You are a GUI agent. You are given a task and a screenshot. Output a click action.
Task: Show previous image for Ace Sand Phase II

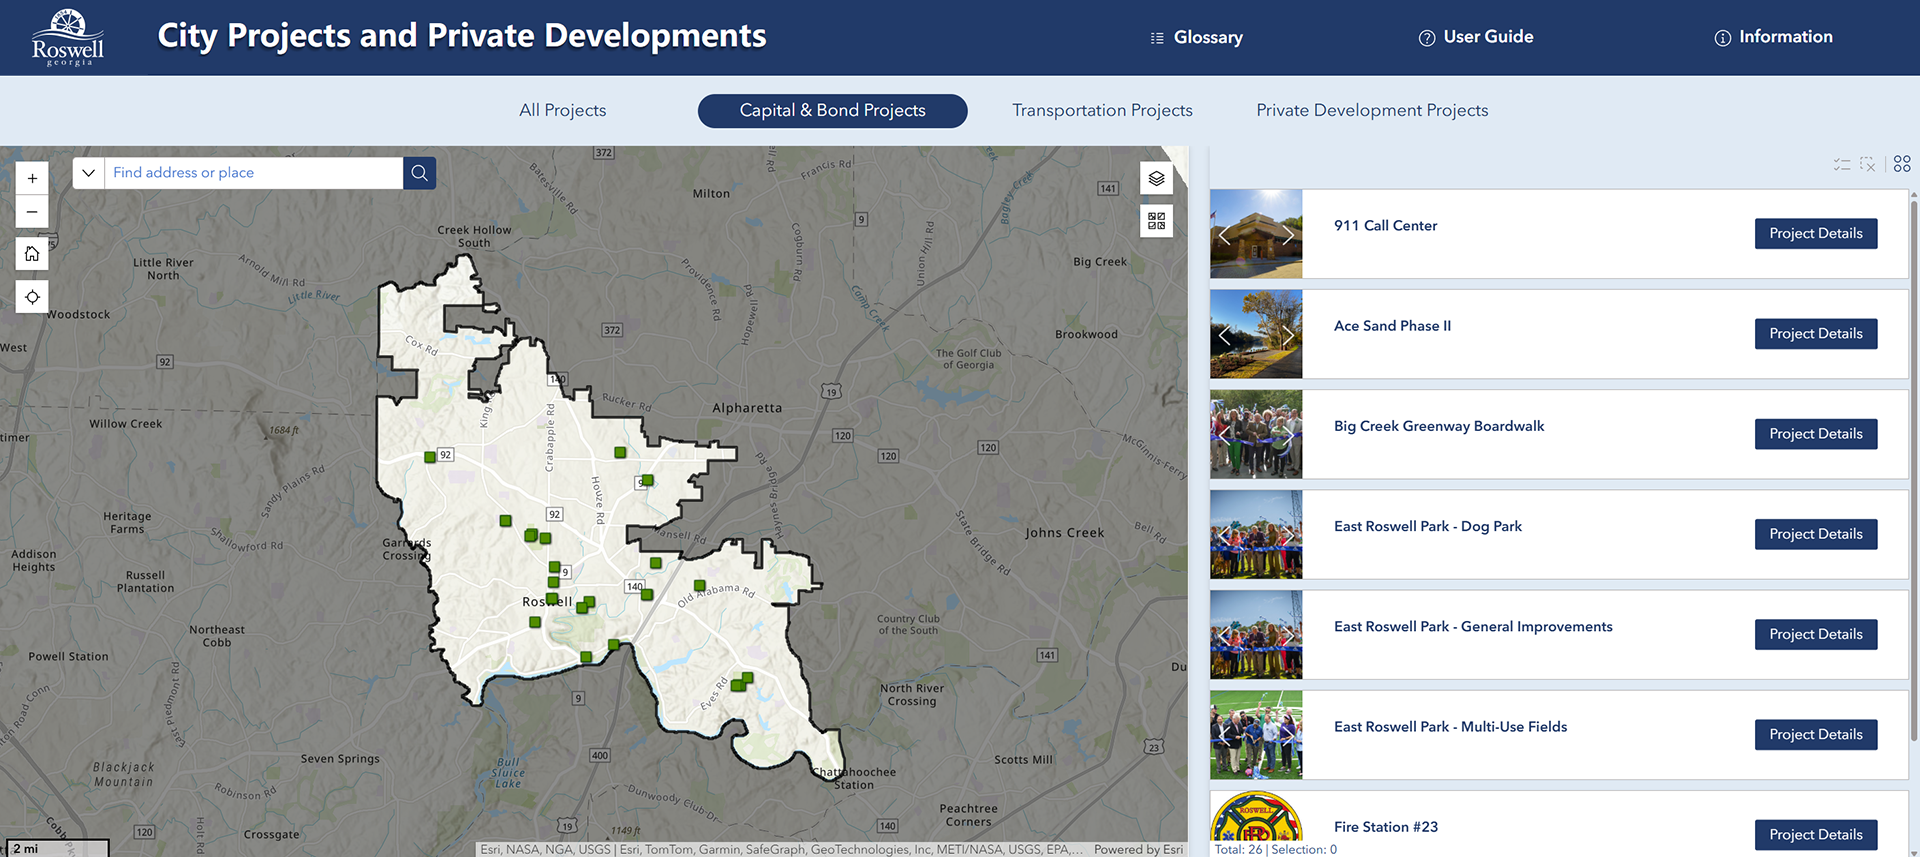point(1224,335)
